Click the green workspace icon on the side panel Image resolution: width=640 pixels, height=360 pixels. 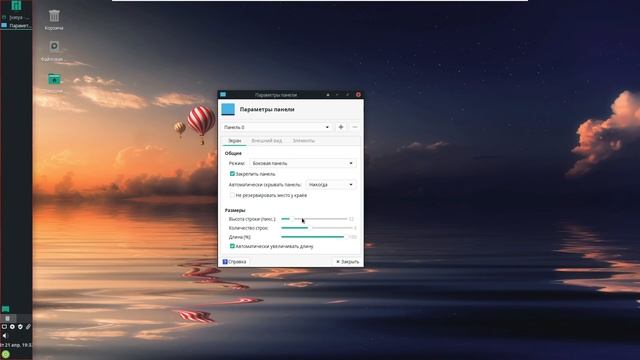5,309
